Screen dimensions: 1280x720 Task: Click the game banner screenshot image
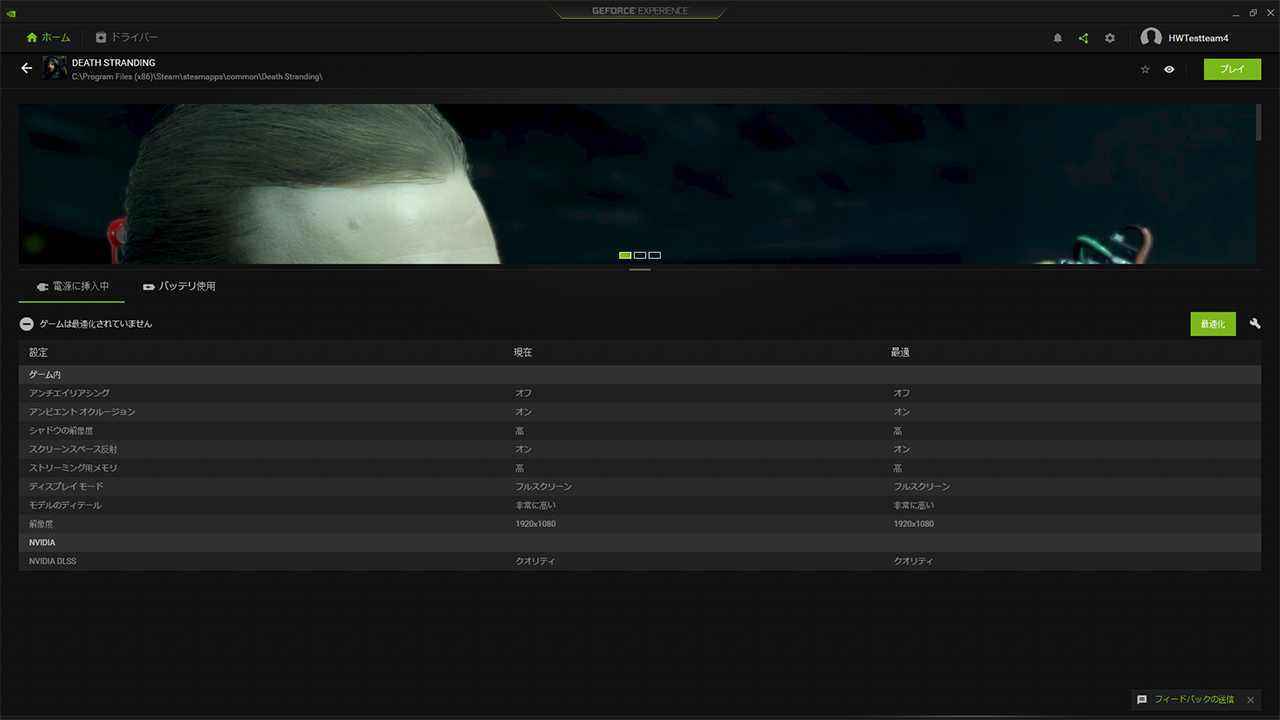pyautogui.click(x=637, y=184)
